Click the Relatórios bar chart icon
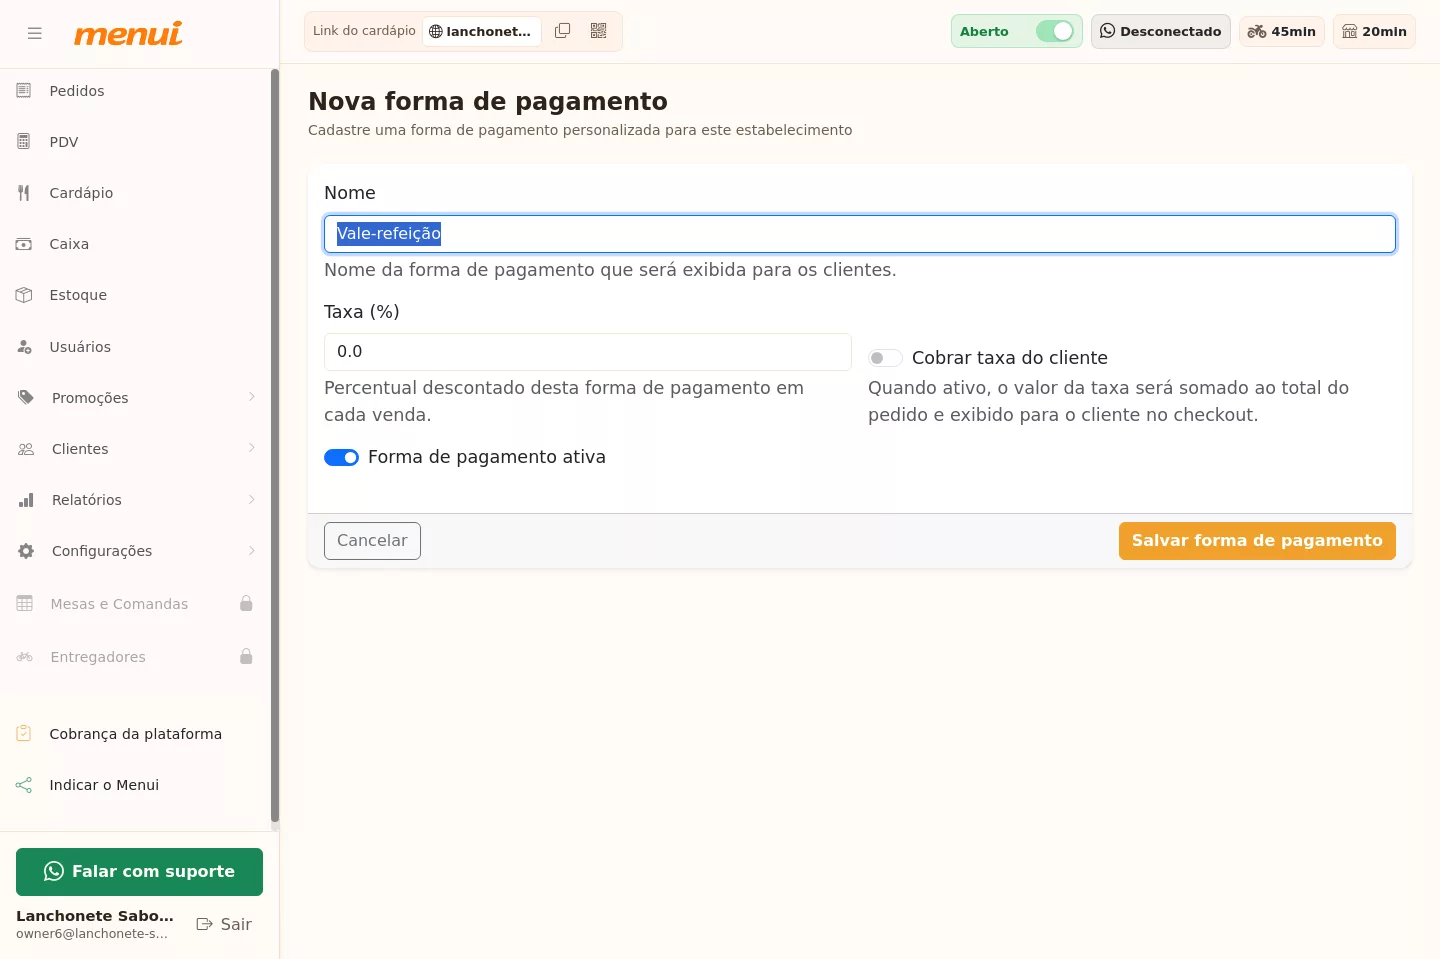Image resolution: width=1440 pixels, height=959 pixels. pos(26,500)
